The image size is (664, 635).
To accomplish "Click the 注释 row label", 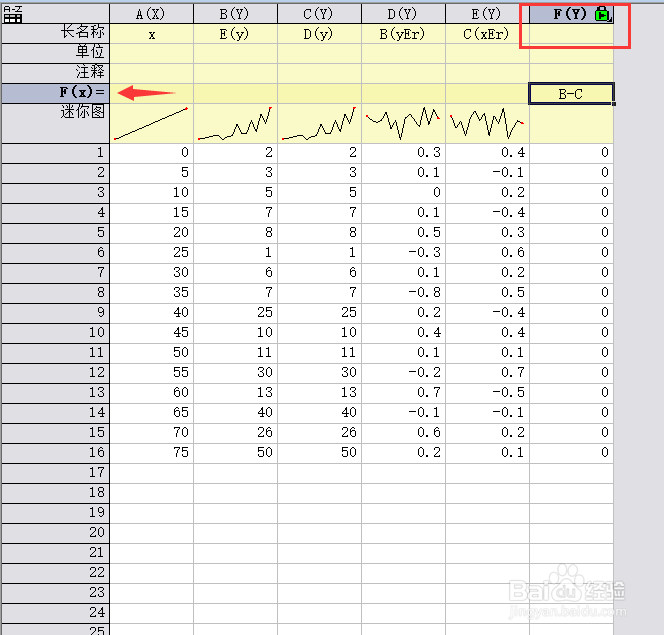I will click(55, 73).
